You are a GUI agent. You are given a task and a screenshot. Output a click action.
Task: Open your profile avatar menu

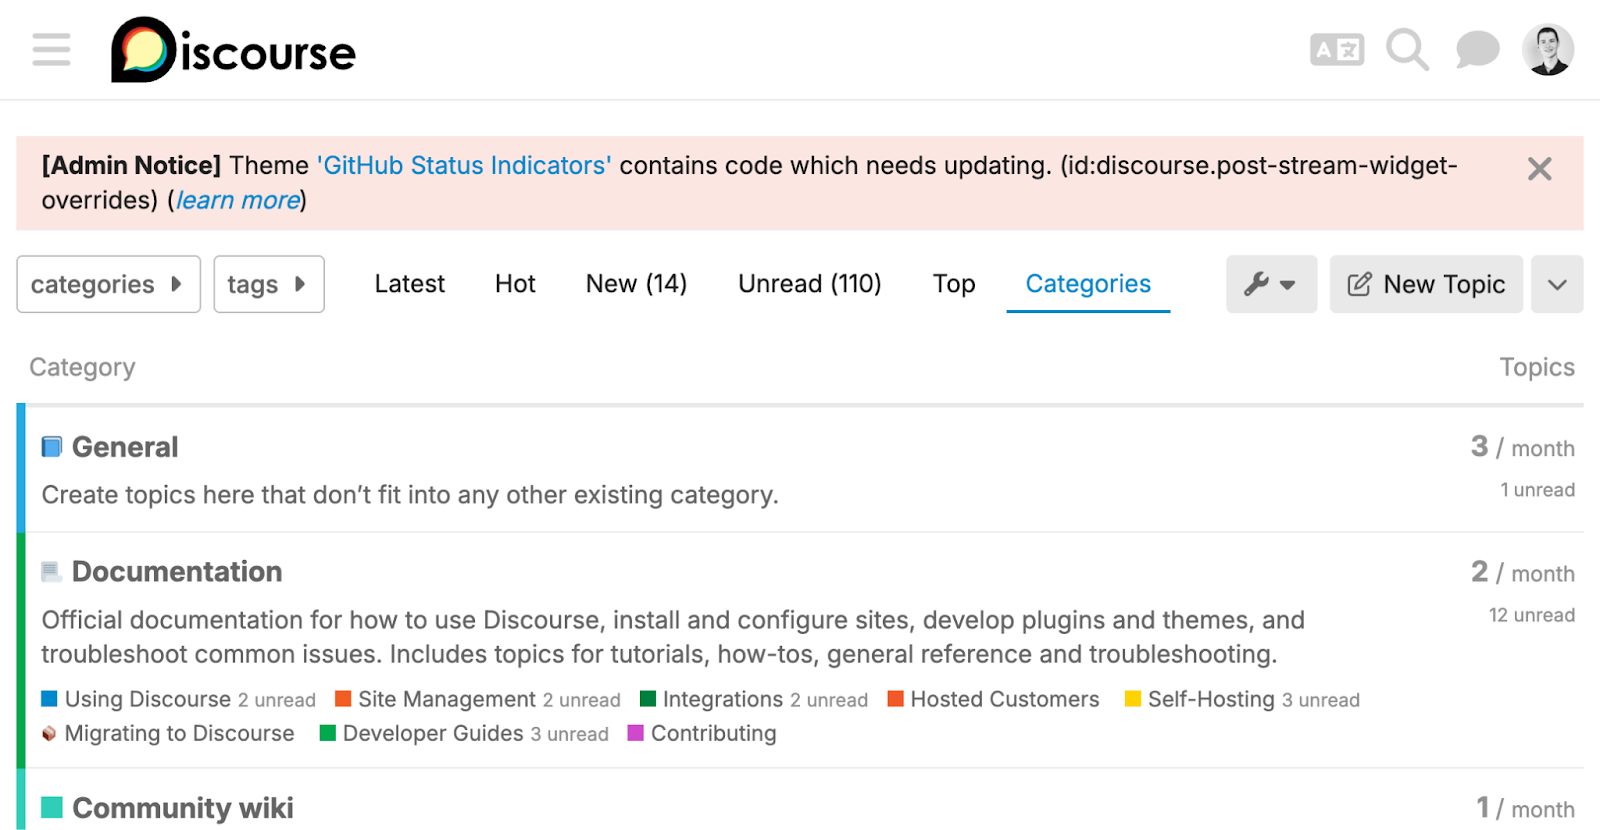coord(1547,48)
